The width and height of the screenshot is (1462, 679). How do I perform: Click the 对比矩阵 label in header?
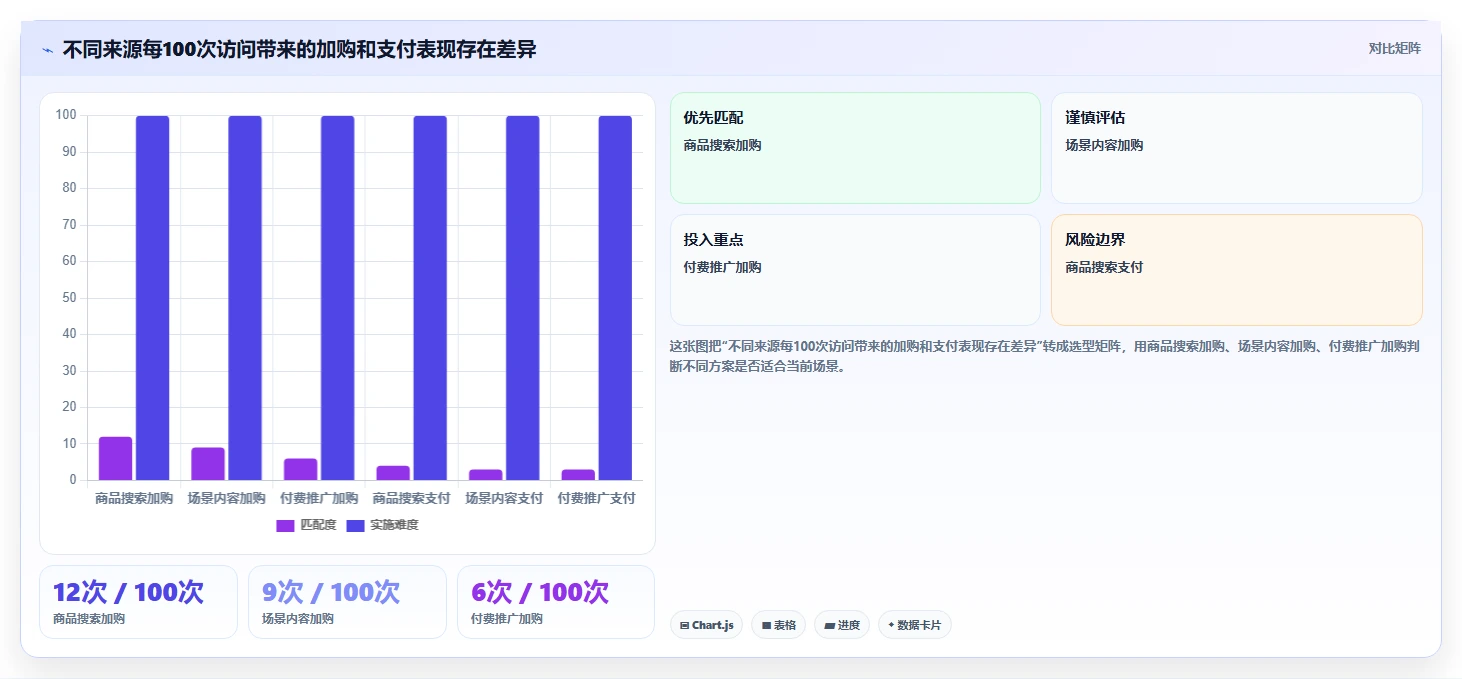(x=1394, y=48)
